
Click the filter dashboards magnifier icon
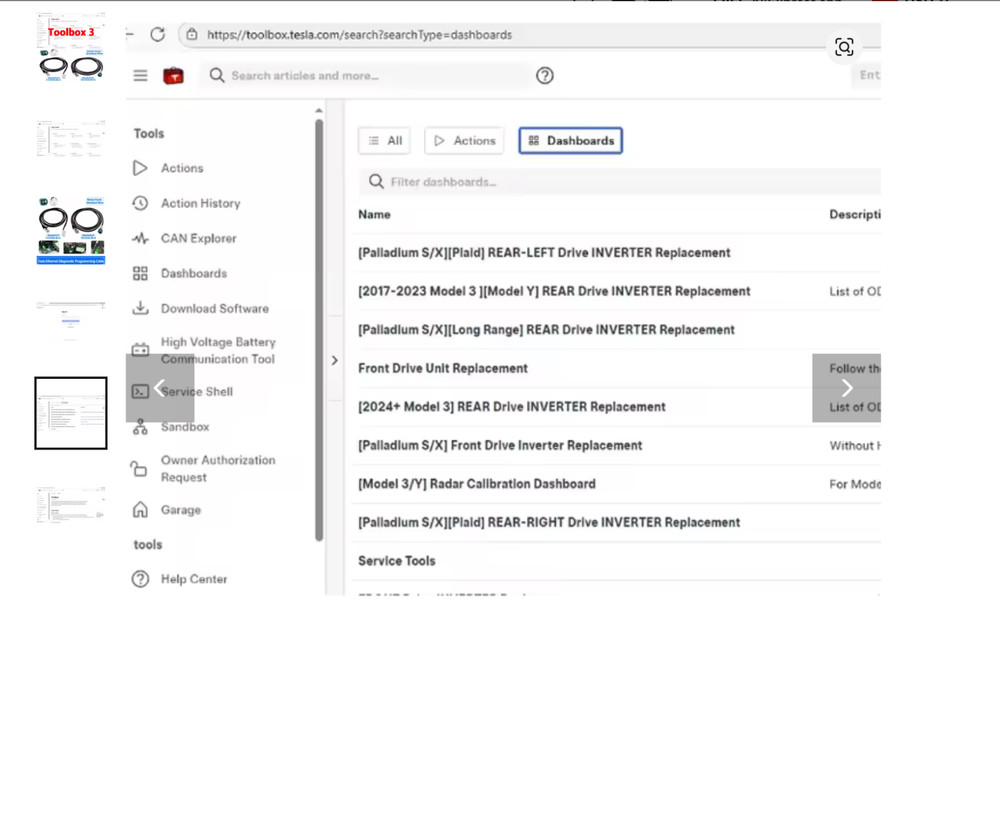376,182
